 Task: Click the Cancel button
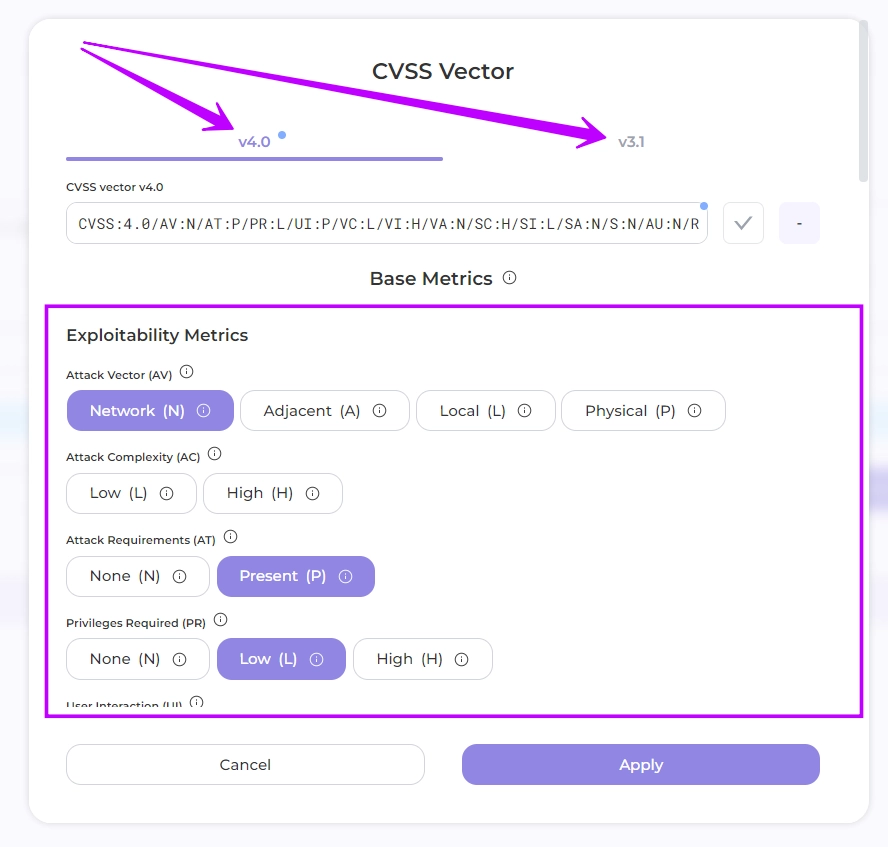245,765
